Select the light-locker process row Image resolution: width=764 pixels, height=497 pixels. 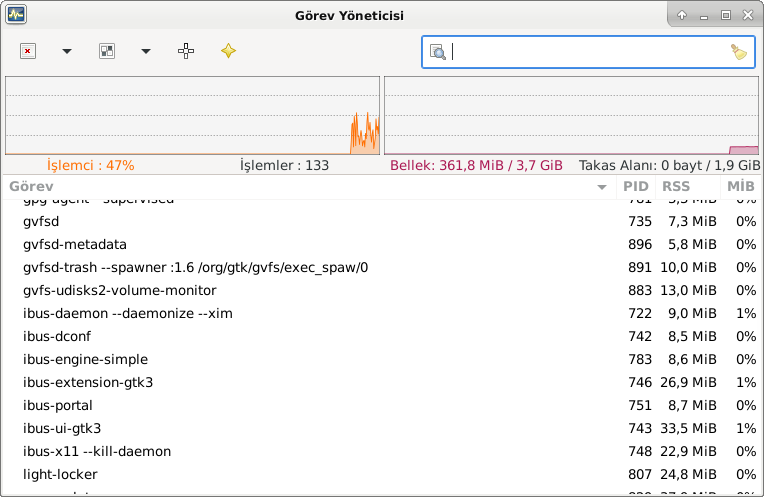pos(382,474)
